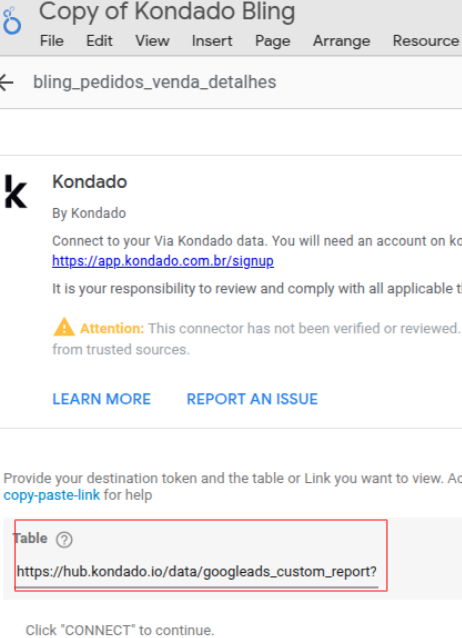Click the LEARN MORE link
Image resolution: width=462 pixels, height=638 pixels.
coord(102,399)
